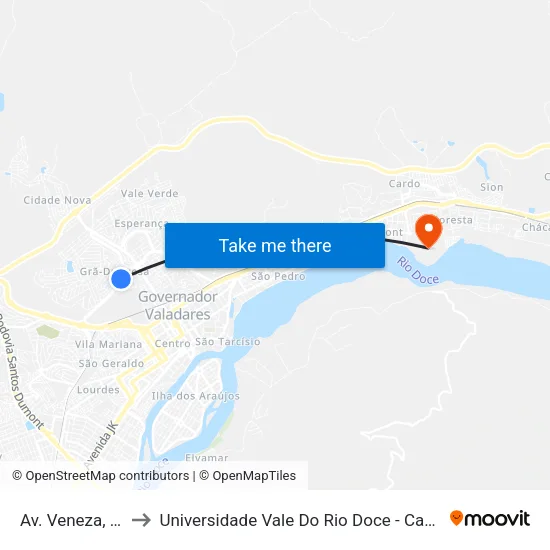Click the Cardo neighborhood label
Viewport: 550px width, 550px height.
click(404, 183)
